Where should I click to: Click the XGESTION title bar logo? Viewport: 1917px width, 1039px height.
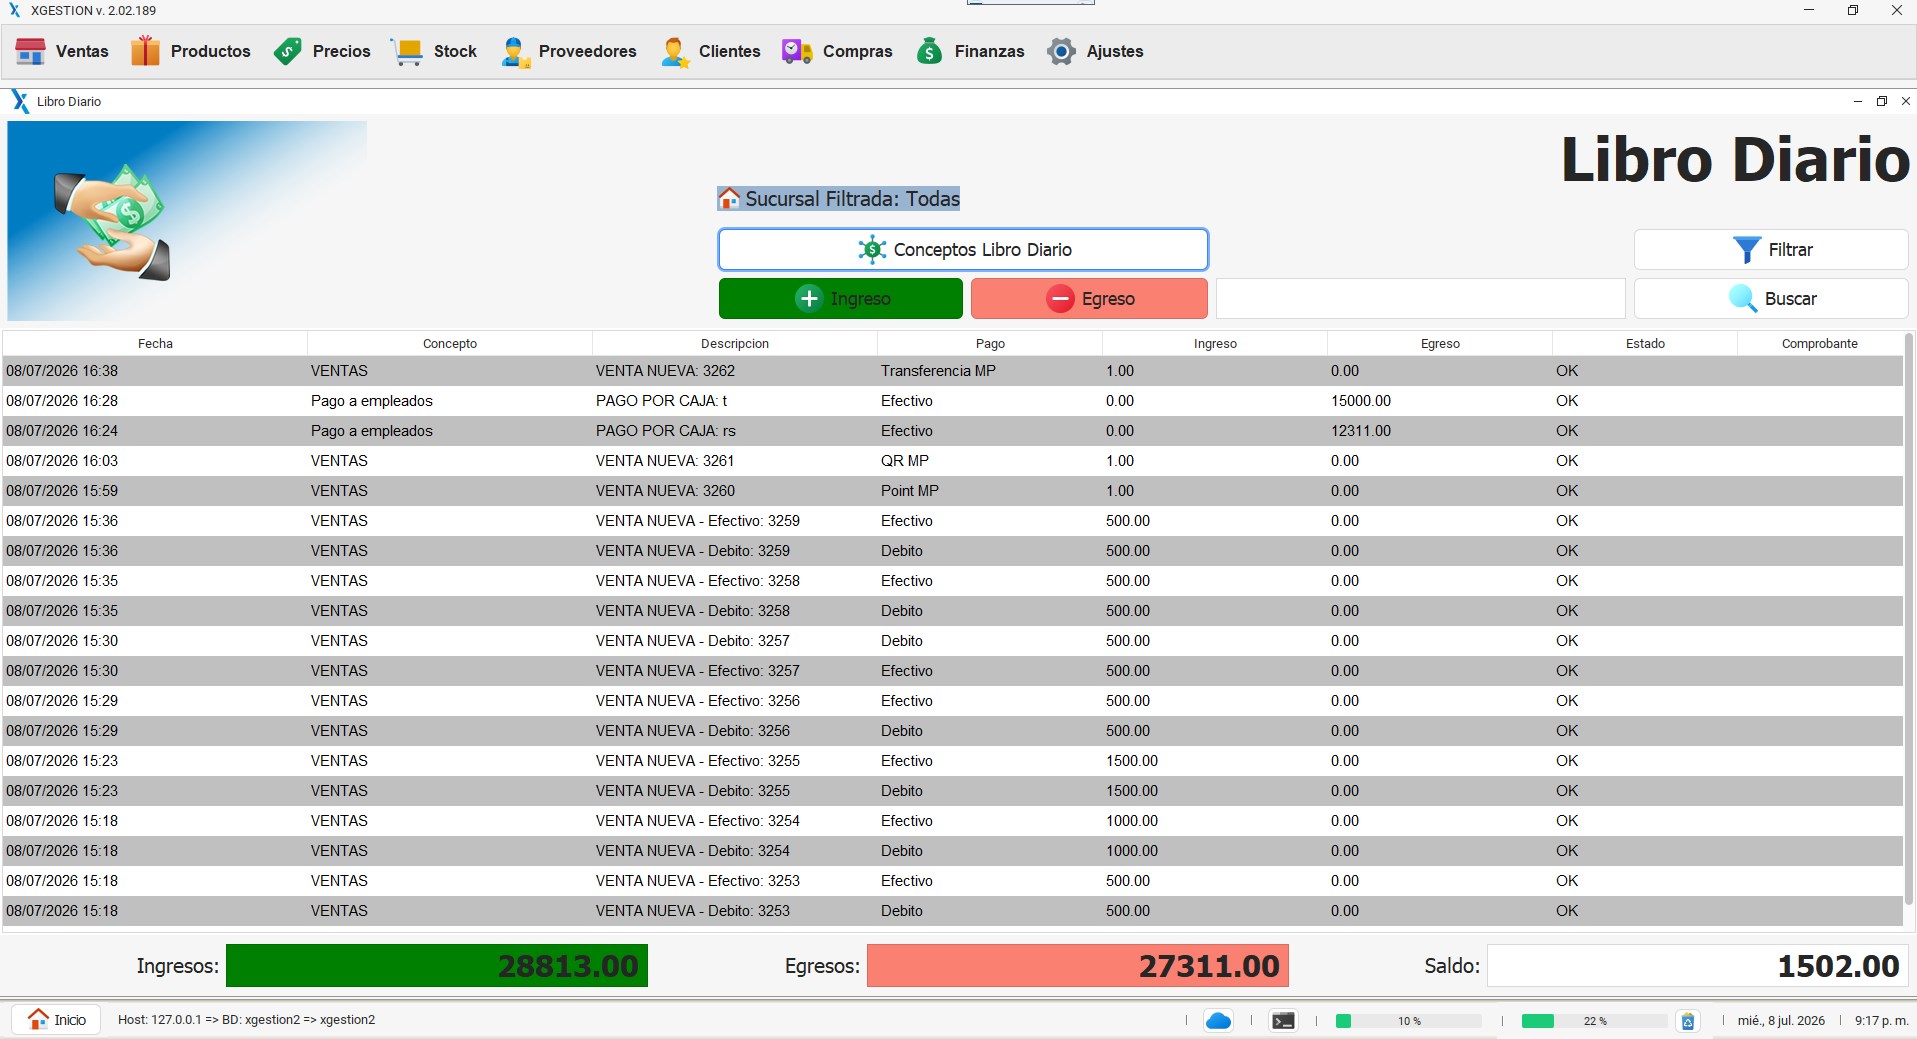[15, 10]
